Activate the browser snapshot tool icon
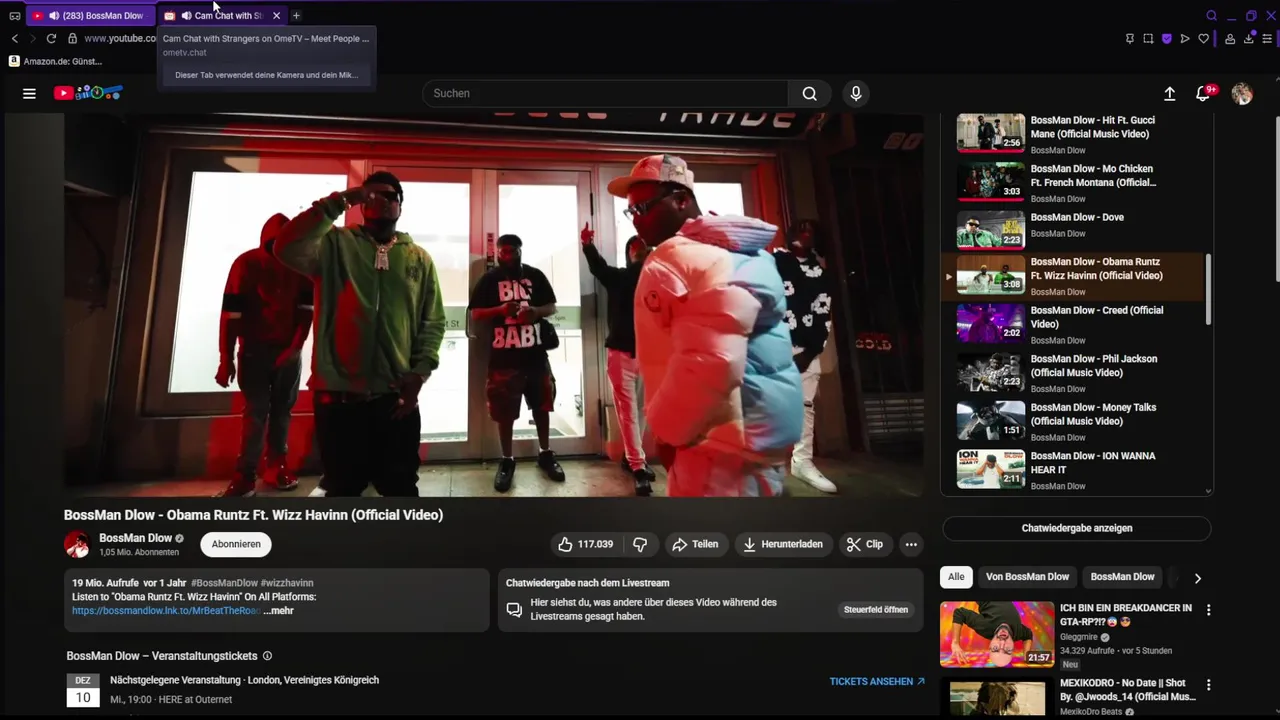Viewport: 1280px width, 720px height. pyautogui.click(x=1148, y=38)
